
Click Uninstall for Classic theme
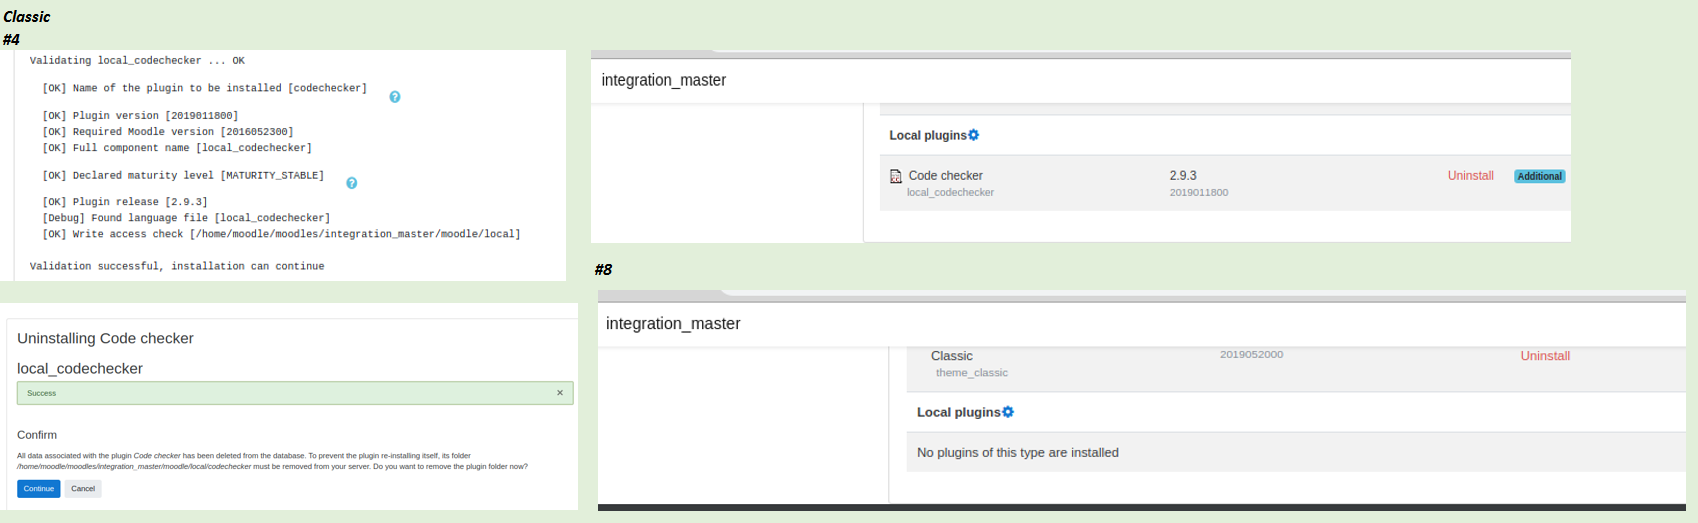pos(1545,356)
